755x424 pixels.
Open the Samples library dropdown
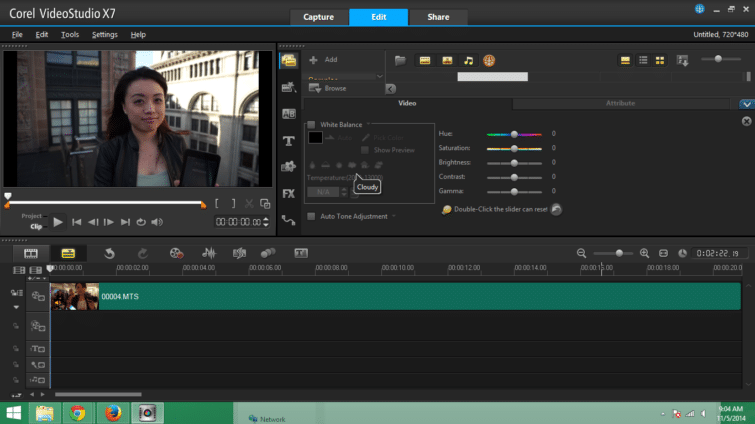(380, 77)
